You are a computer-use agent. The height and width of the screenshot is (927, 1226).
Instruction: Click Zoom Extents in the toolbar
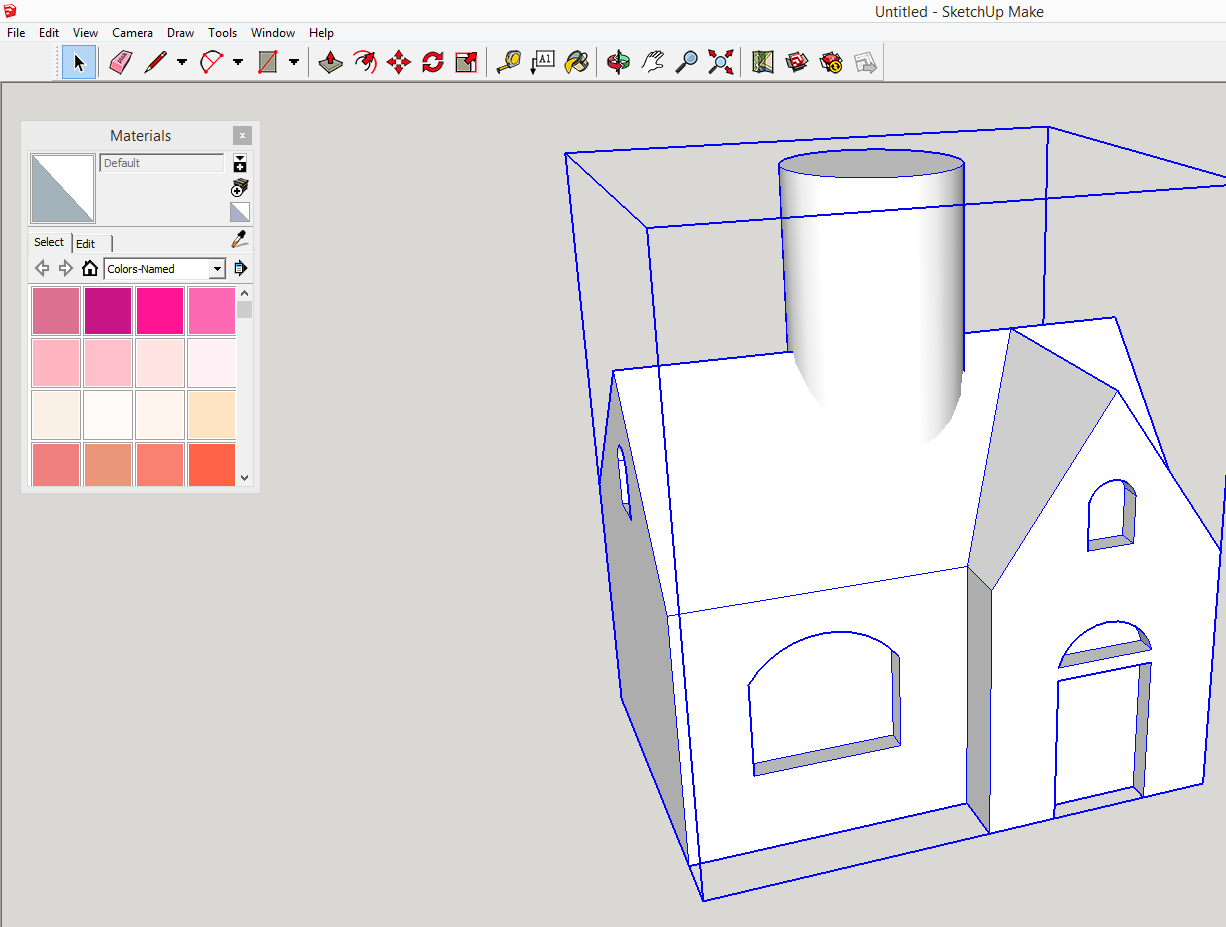pos(720,63)
